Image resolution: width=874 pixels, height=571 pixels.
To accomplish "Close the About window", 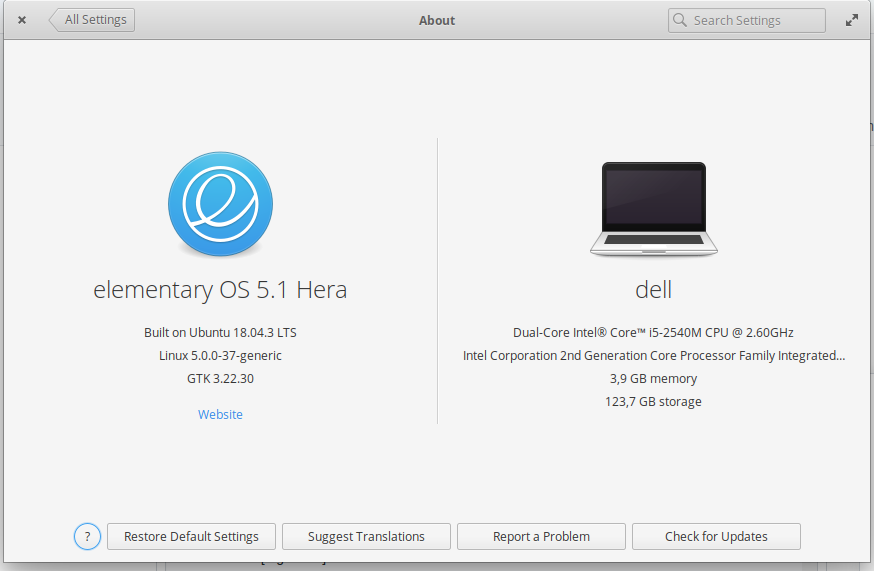I will pyautogui.click(x=22, y=20).
